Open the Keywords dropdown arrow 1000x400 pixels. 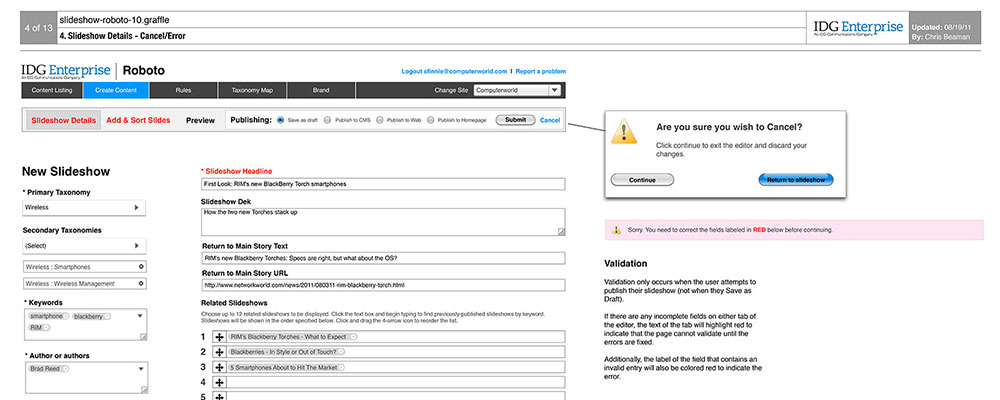tap(141, 316)
